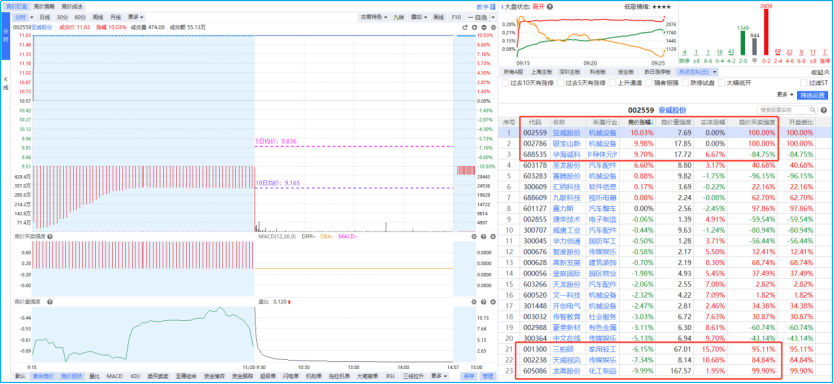Open settings gear of the 量比 panel

473,302
